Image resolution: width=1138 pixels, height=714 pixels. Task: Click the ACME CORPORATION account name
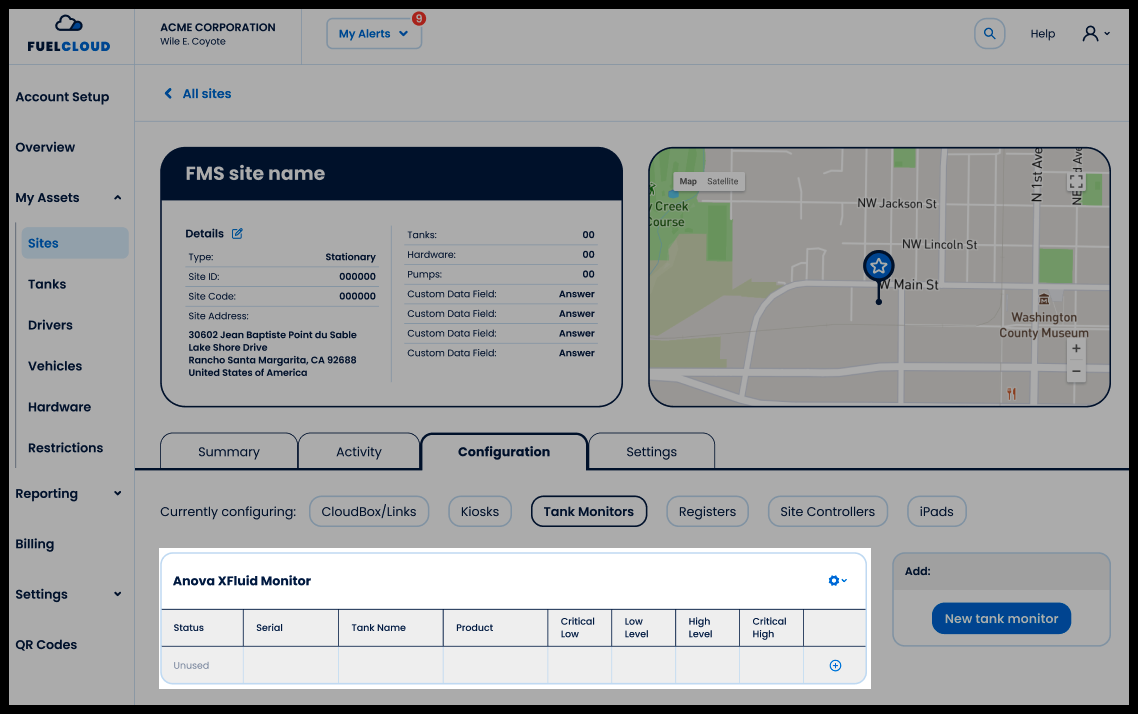pyautogui.click(x=218, y=27)
